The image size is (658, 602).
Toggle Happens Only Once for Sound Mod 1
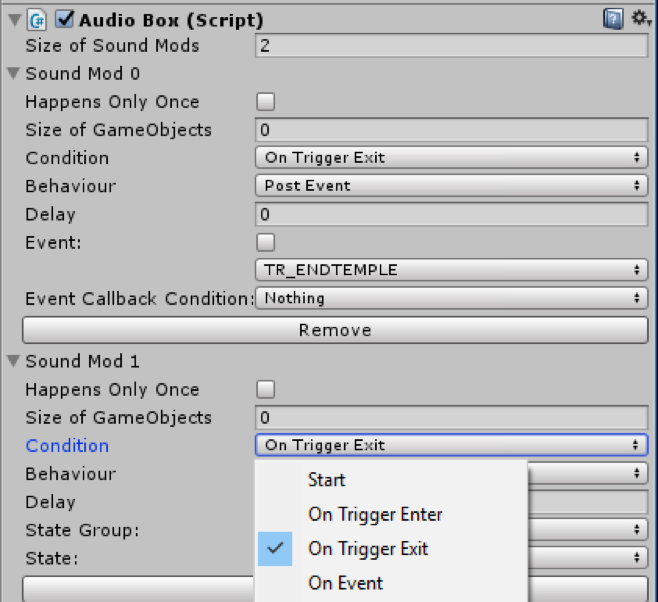[x=266, y=389]
